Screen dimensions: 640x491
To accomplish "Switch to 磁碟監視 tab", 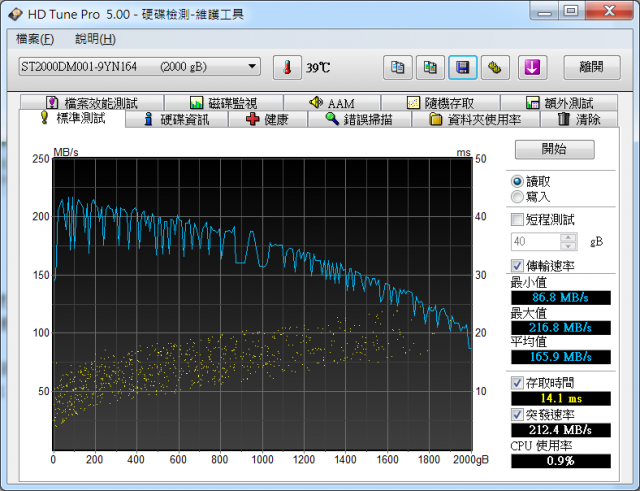I will [224, 102].
